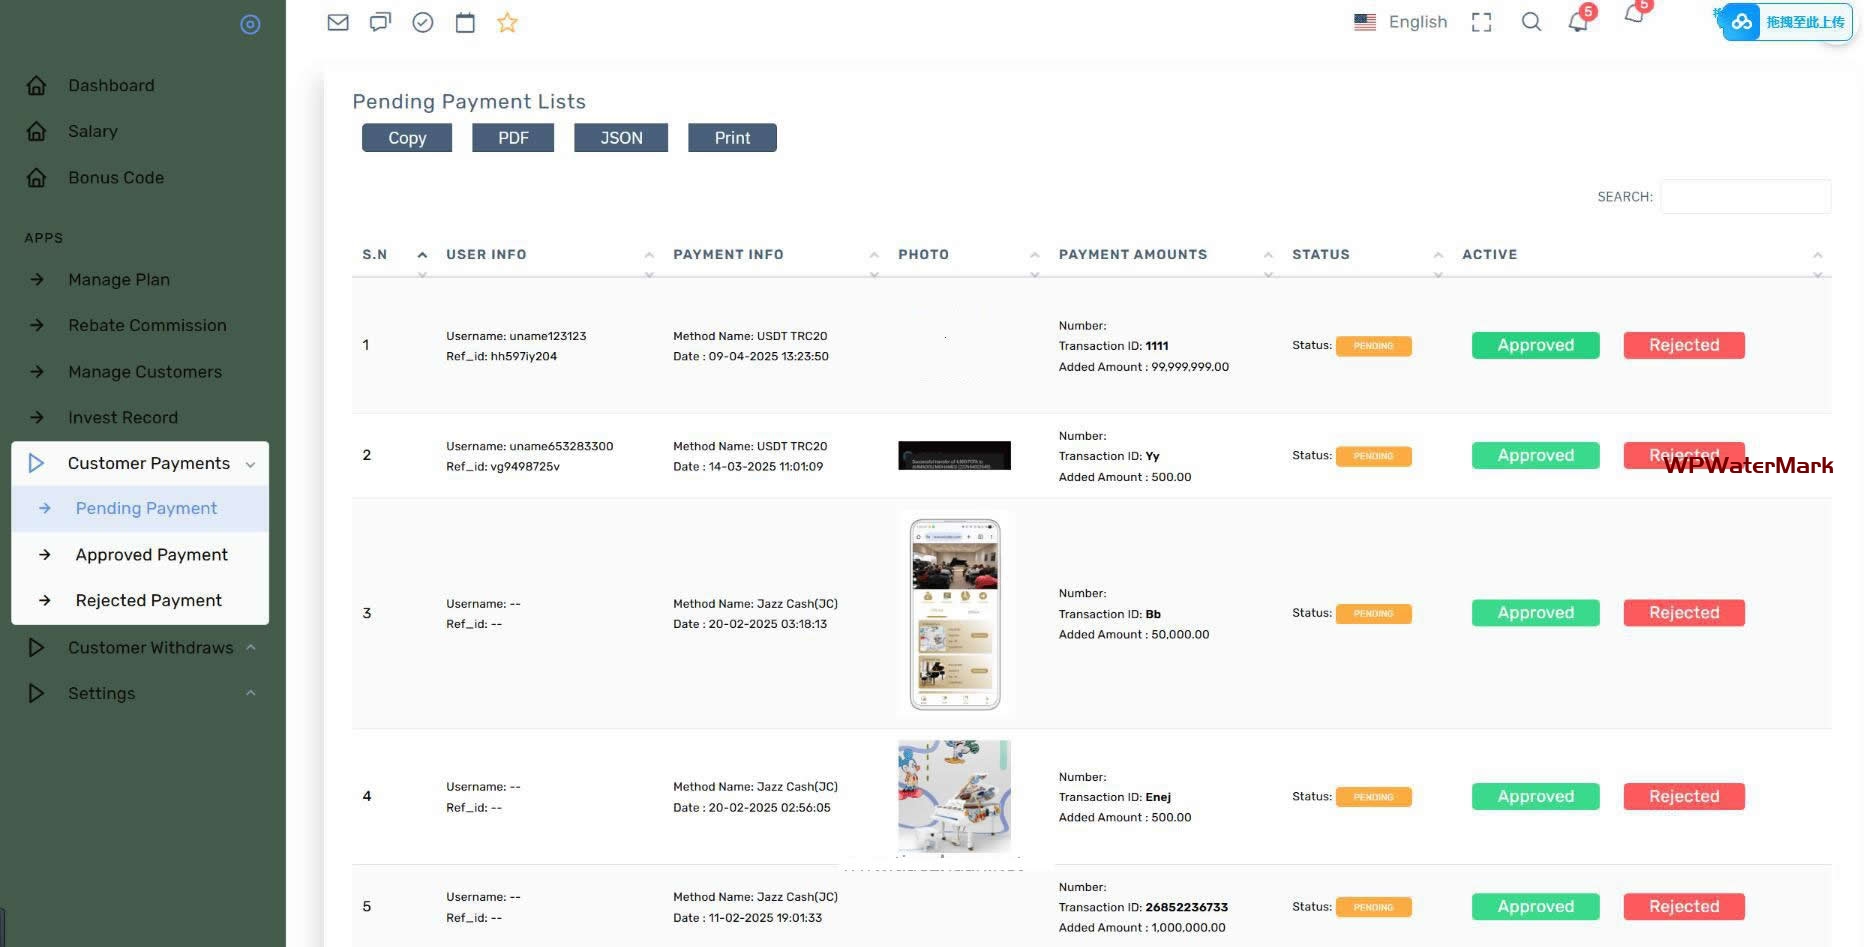The height and width of the screenshot is (947, 1864).
Task: Go to Approved Payment page
Action: pos(151,554)
